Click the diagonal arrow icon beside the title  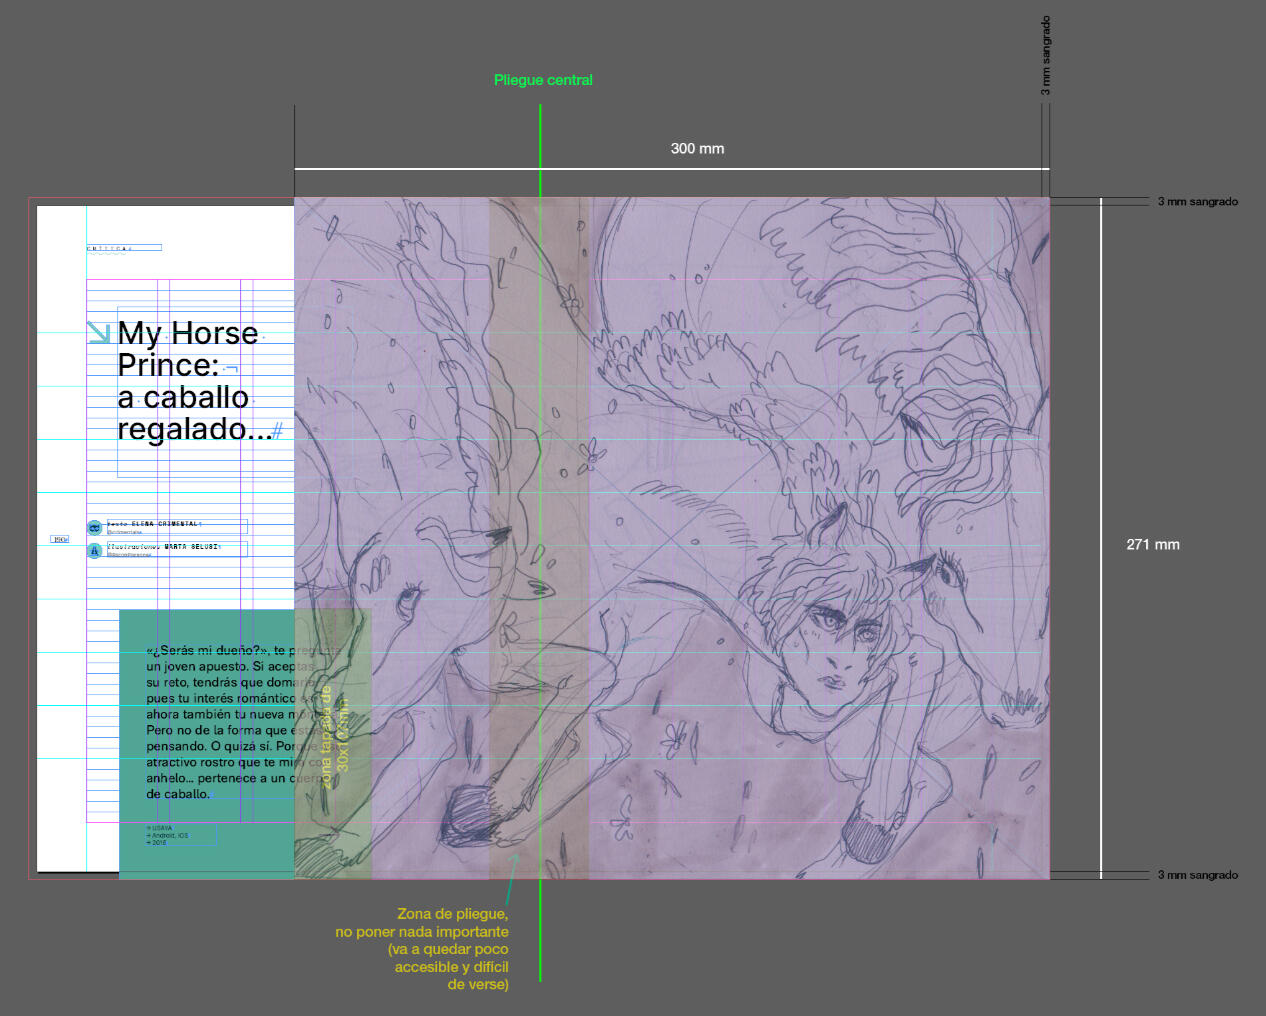[98, 332]
